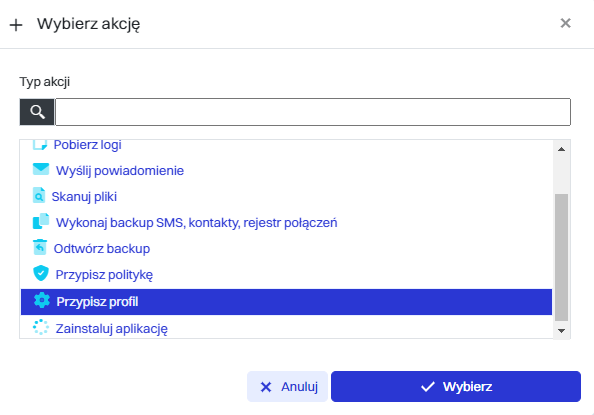Click the shield check icon for Przypisz politykę

[41, 273]
